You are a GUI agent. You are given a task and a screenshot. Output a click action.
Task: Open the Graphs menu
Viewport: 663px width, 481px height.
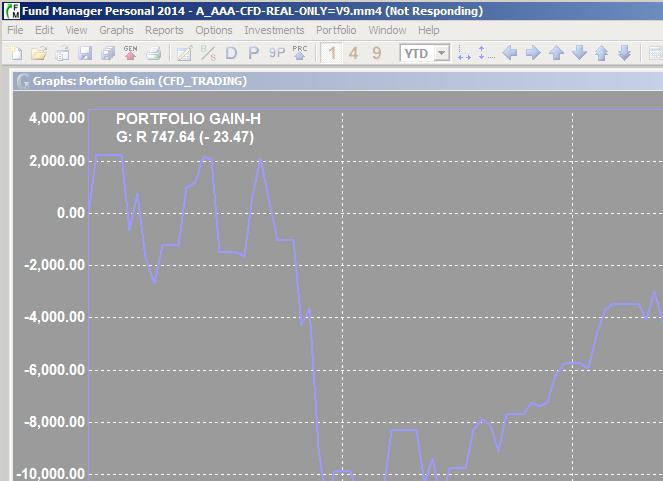116,30
